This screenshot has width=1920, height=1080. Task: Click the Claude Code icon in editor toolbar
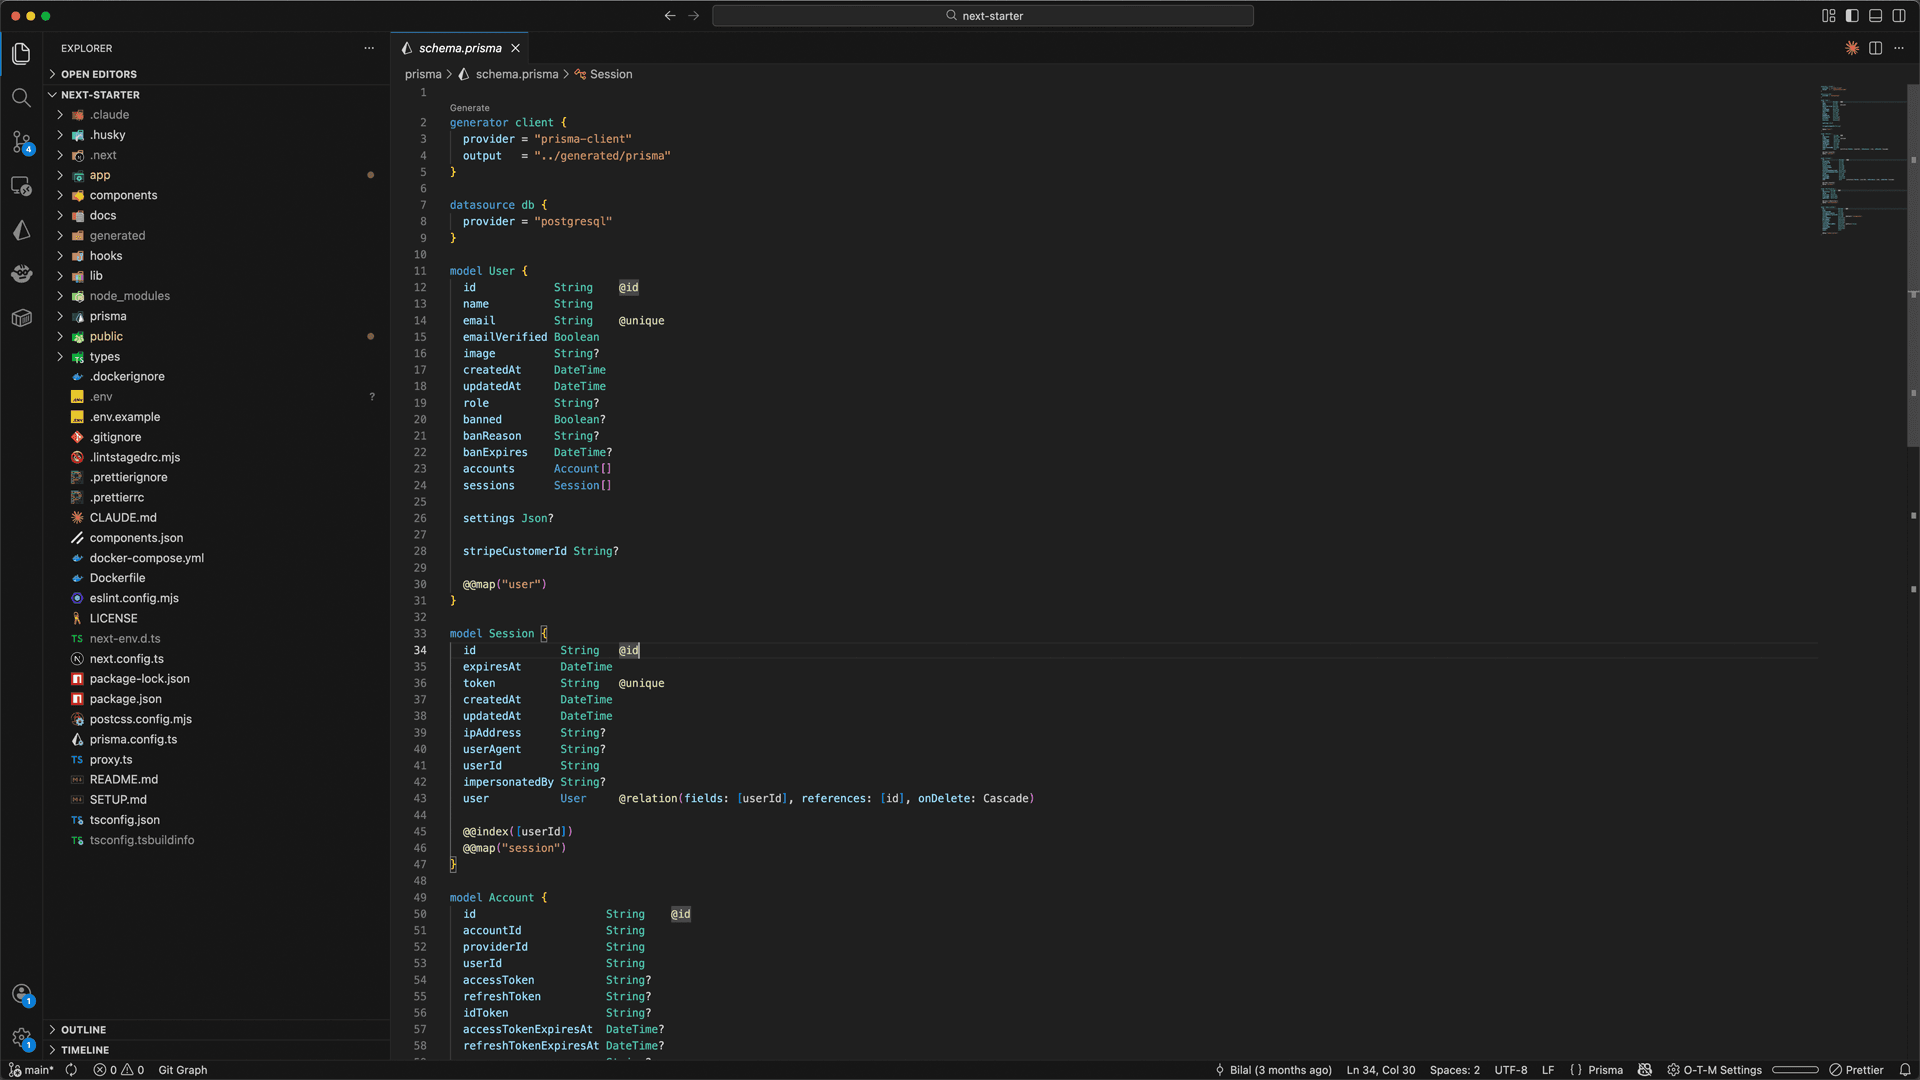[1852, 48]
